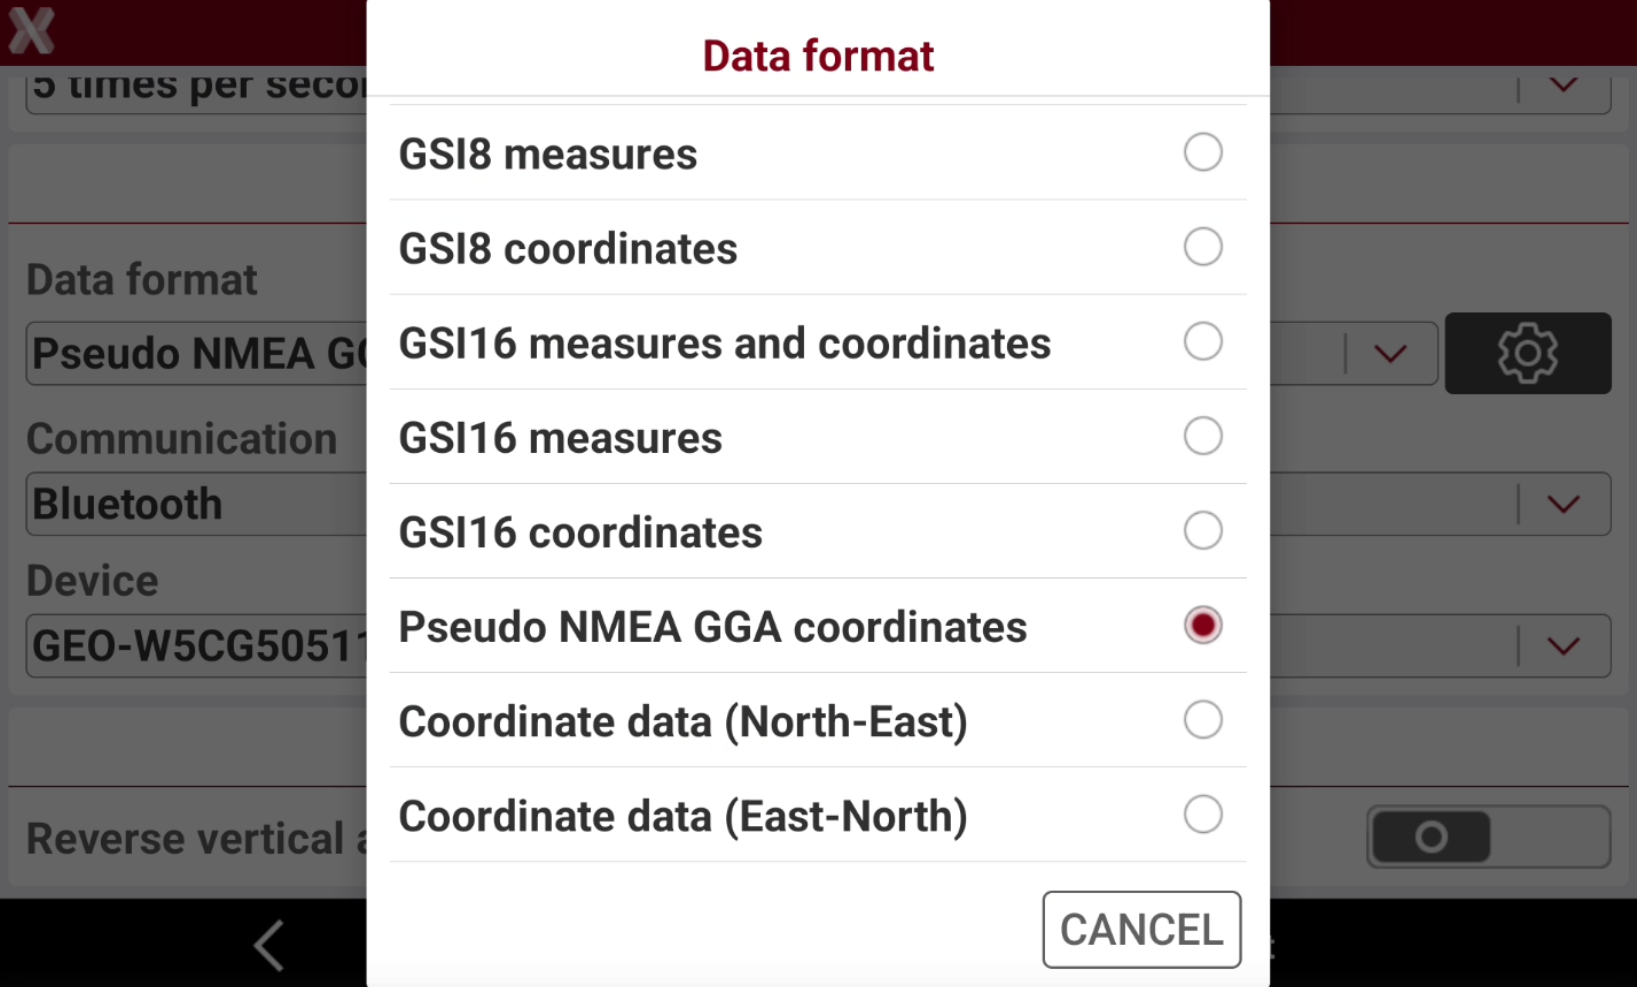Image resolution: width=1637 pixels, height=987 pixels.
Task: Select Pseudo NMEA GGA coordinates radio
Action: (1202, 626)
